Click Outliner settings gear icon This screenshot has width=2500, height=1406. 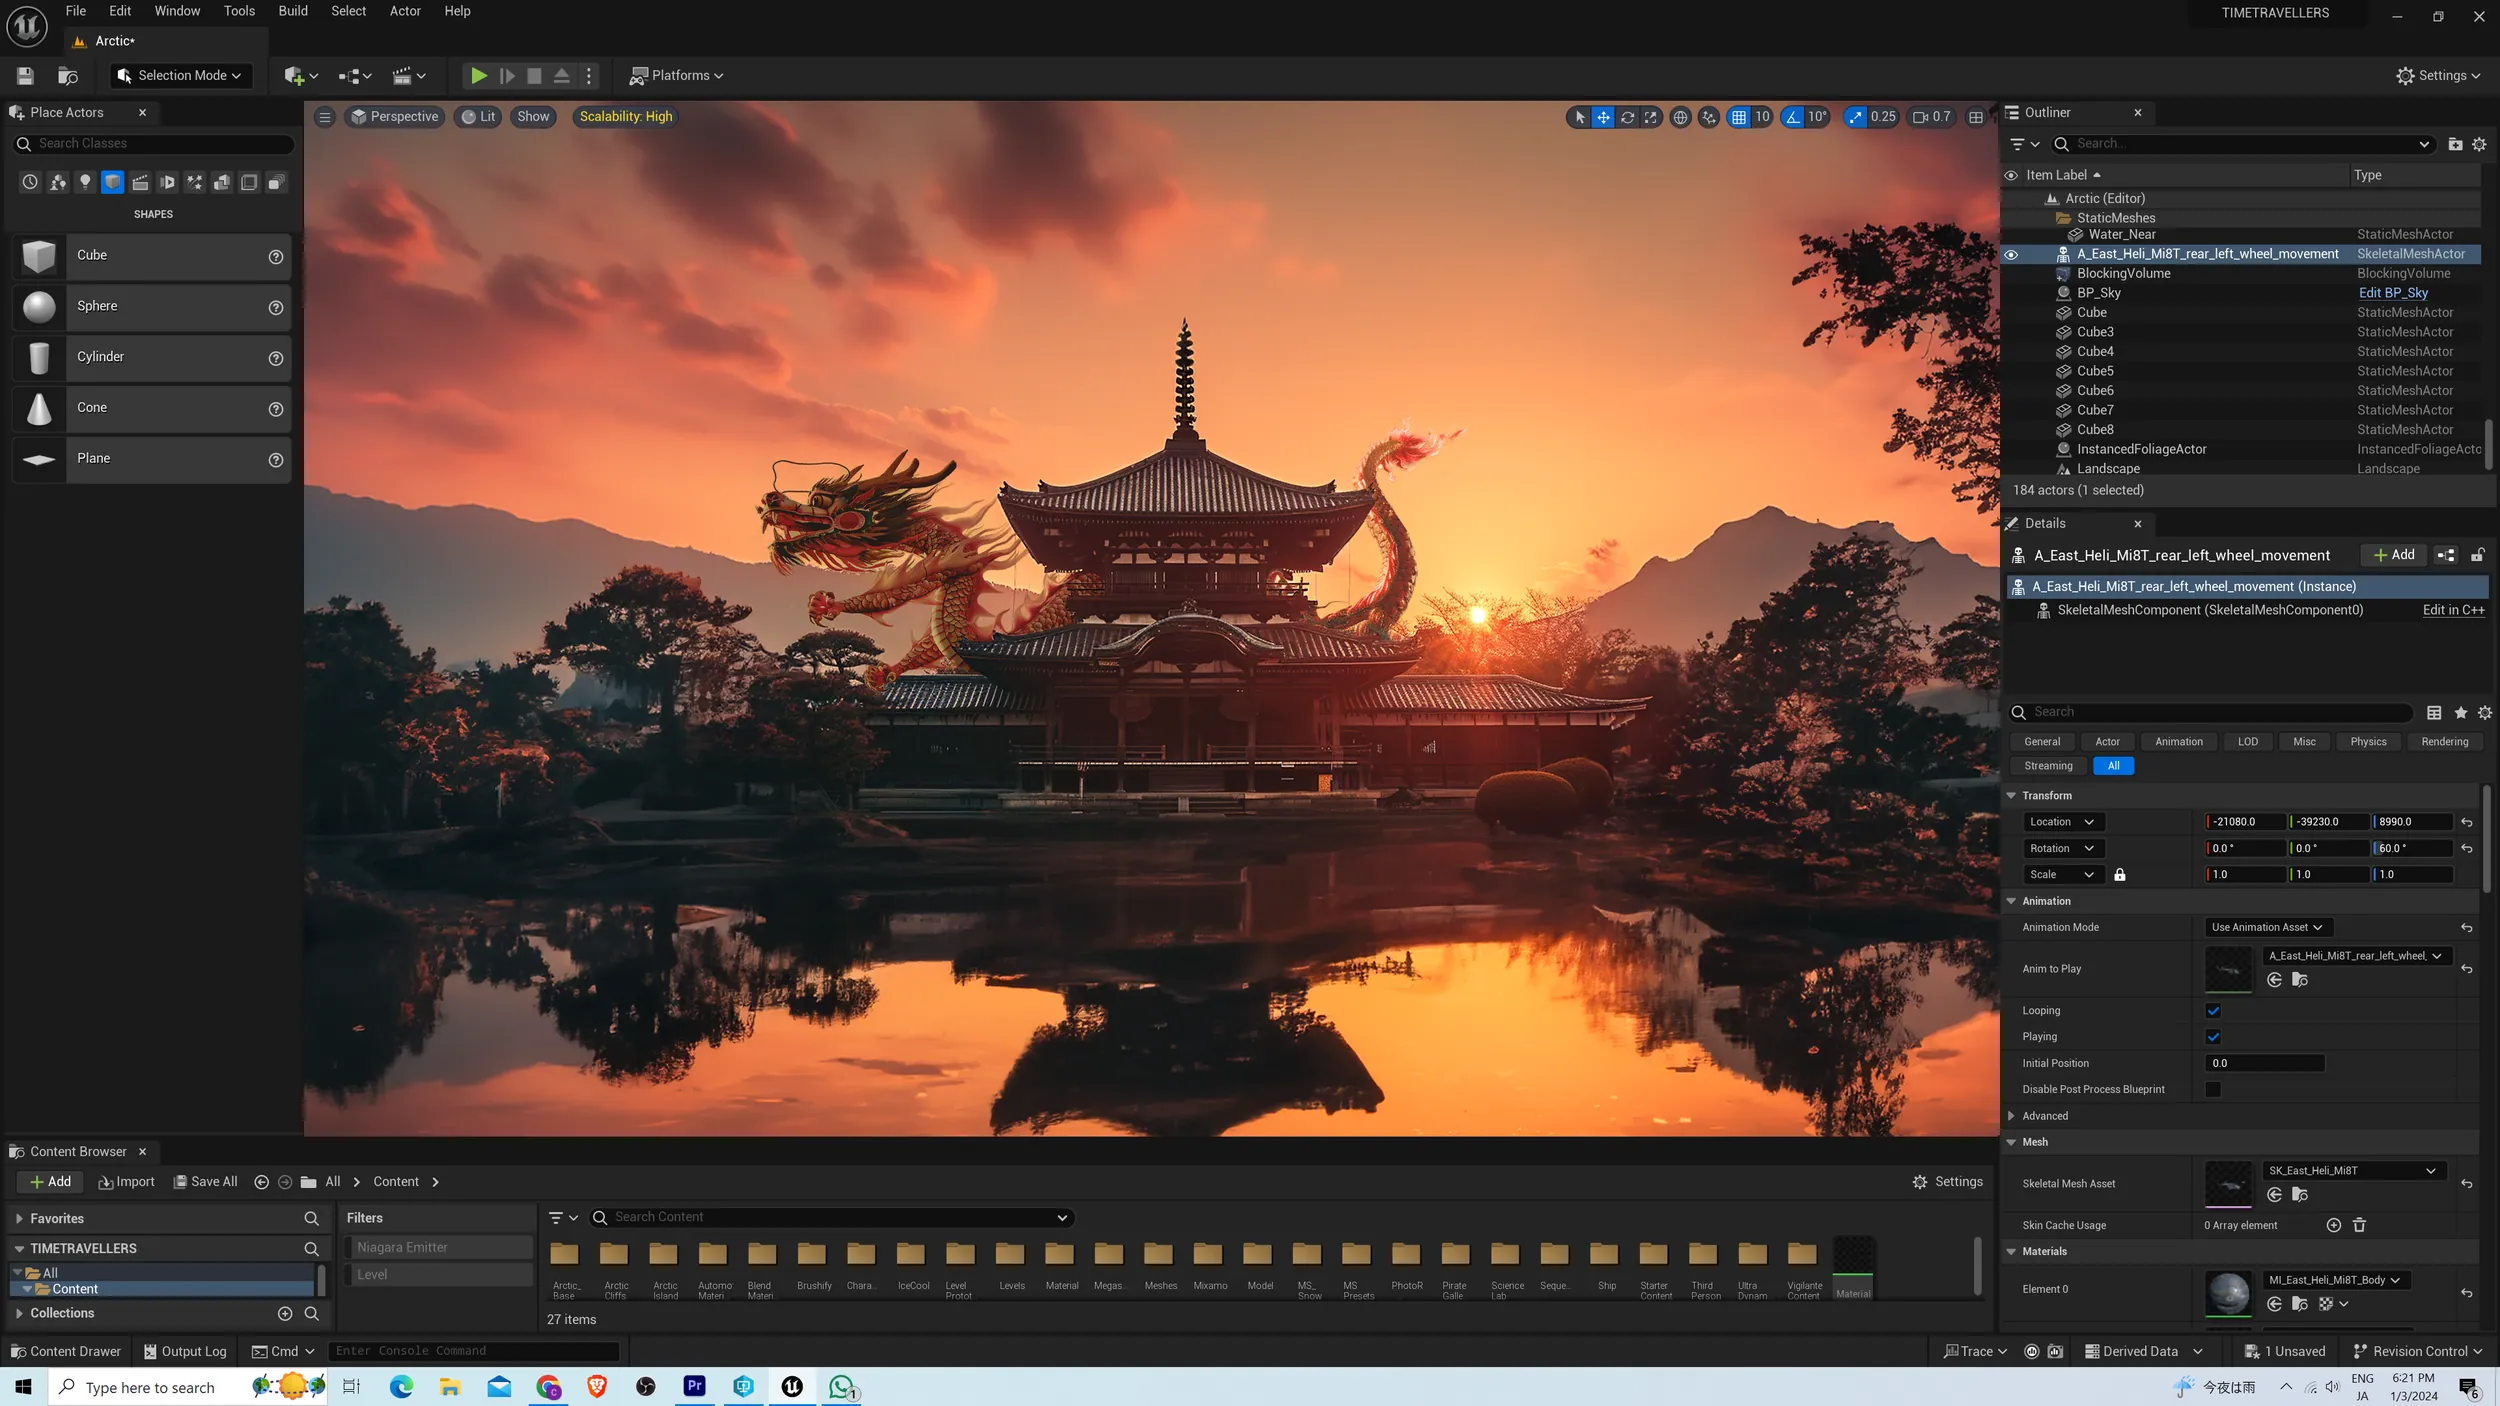point(2479,144)
